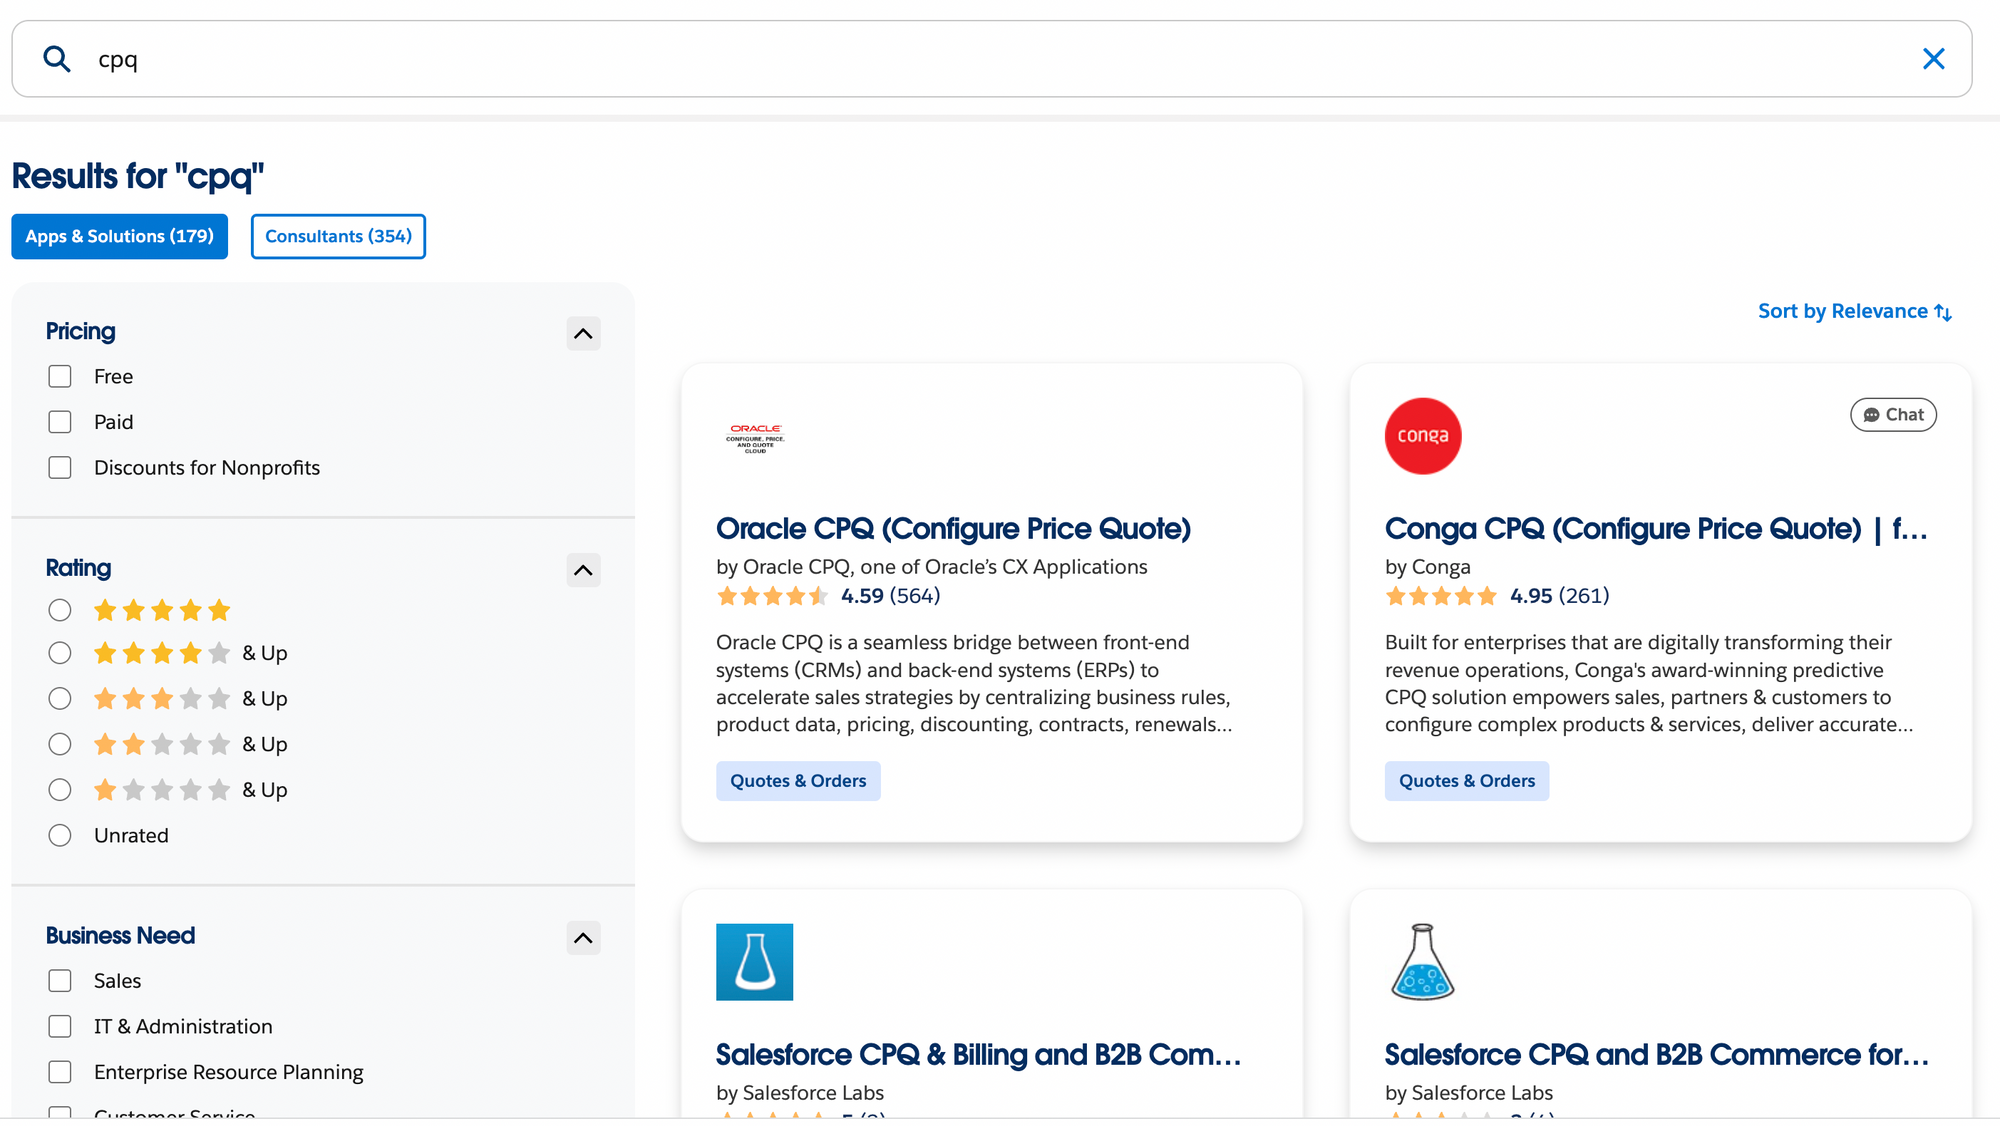
Task: Collapse the Business Need filter section
Action: (x=583, y=938)
